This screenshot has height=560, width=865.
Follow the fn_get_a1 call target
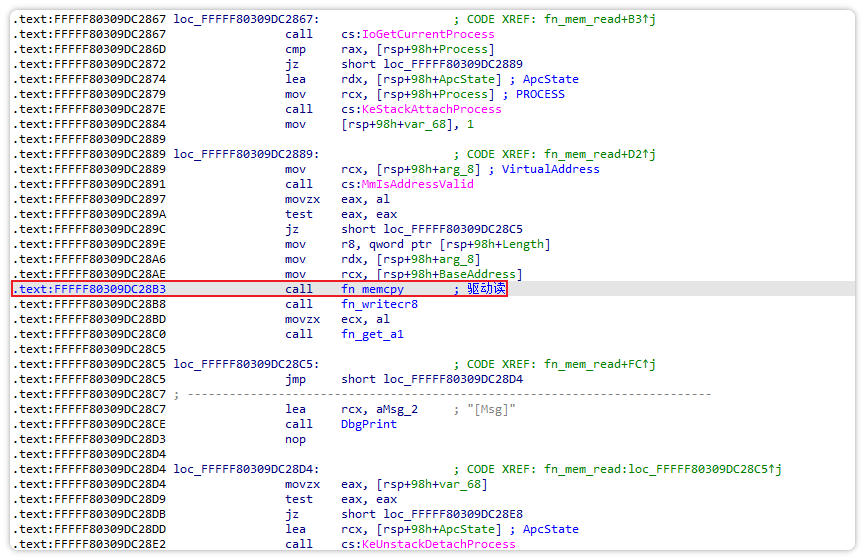(x=372, y=334)
